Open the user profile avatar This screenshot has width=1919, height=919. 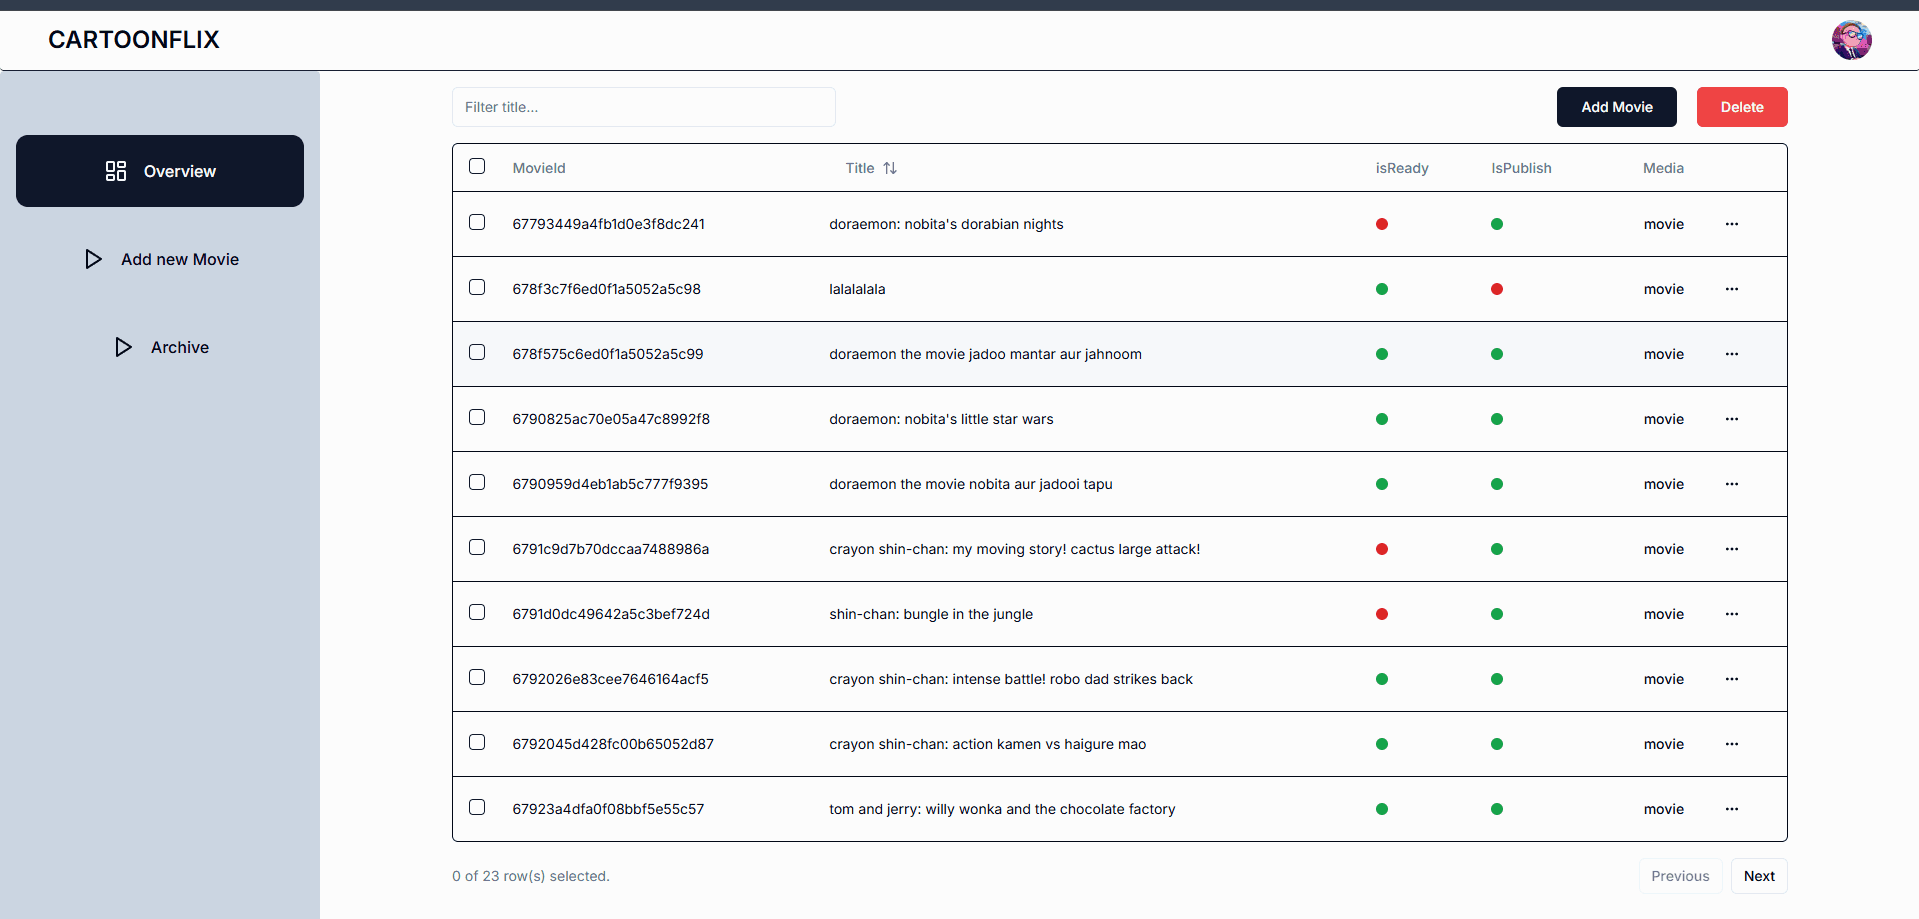pos(1851,40)
